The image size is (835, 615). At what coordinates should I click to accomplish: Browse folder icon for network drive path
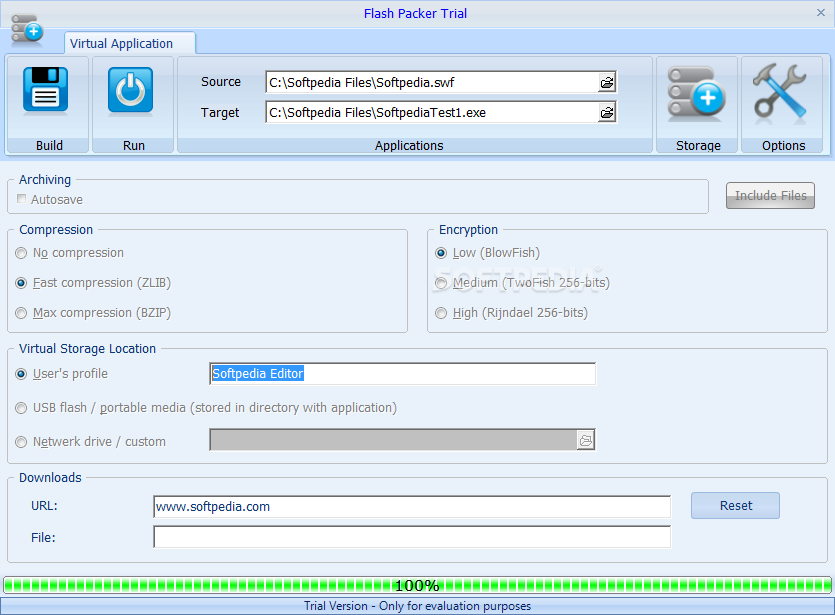(586, 440)
